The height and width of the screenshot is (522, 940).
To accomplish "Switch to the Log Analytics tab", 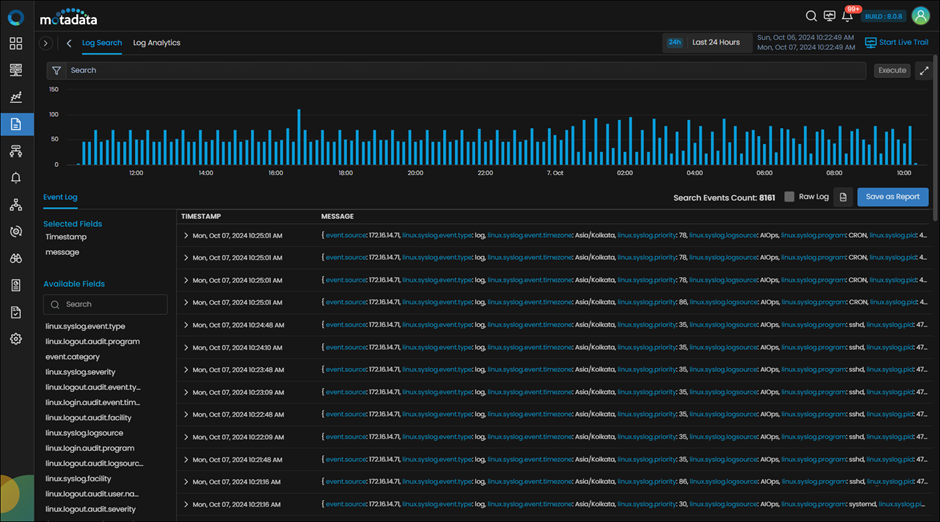I will pyautogui.click(x=156, y=43).
